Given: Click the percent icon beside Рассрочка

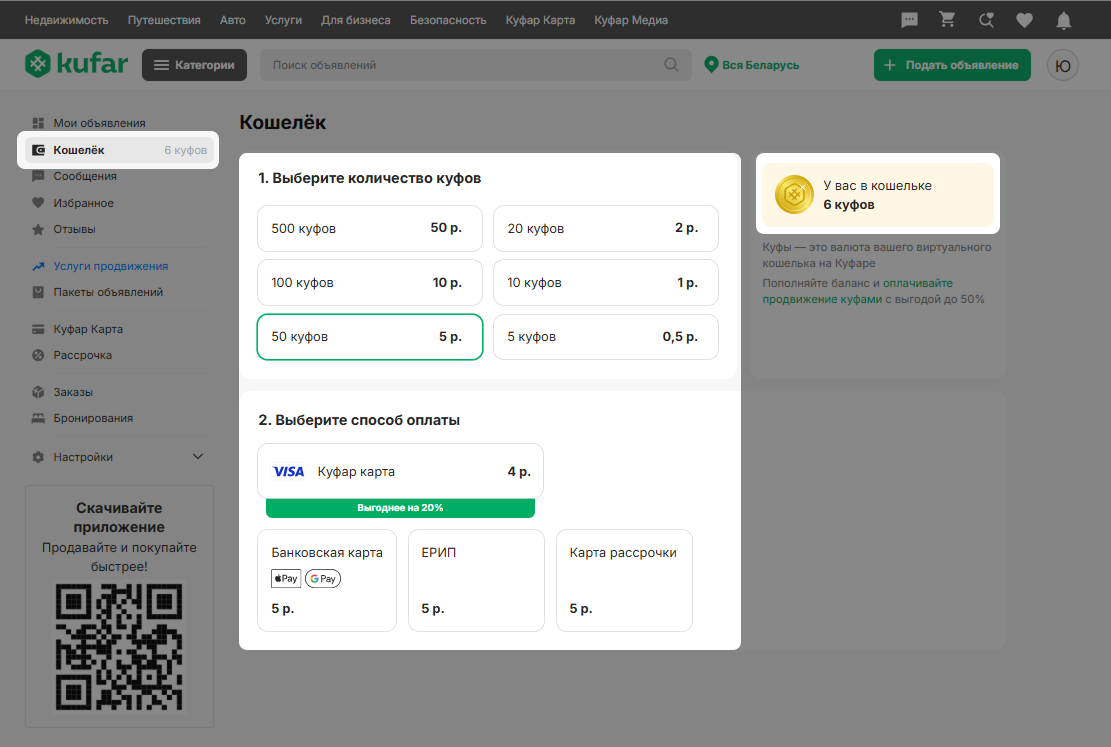Looking at the screenshot, I should (x=38, y=355).
